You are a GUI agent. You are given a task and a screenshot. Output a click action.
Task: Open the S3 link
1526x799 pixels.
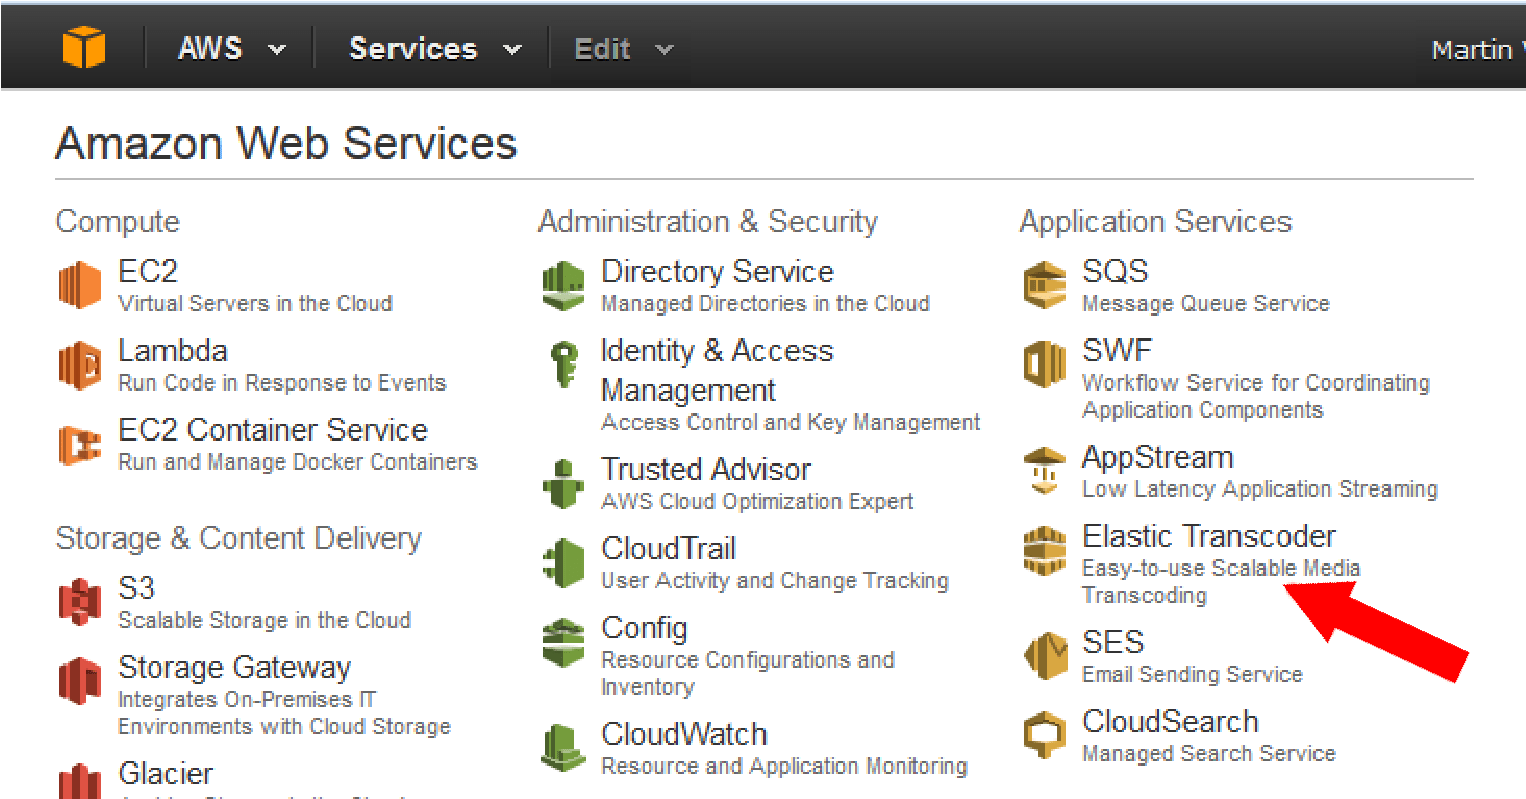(136, 588)
